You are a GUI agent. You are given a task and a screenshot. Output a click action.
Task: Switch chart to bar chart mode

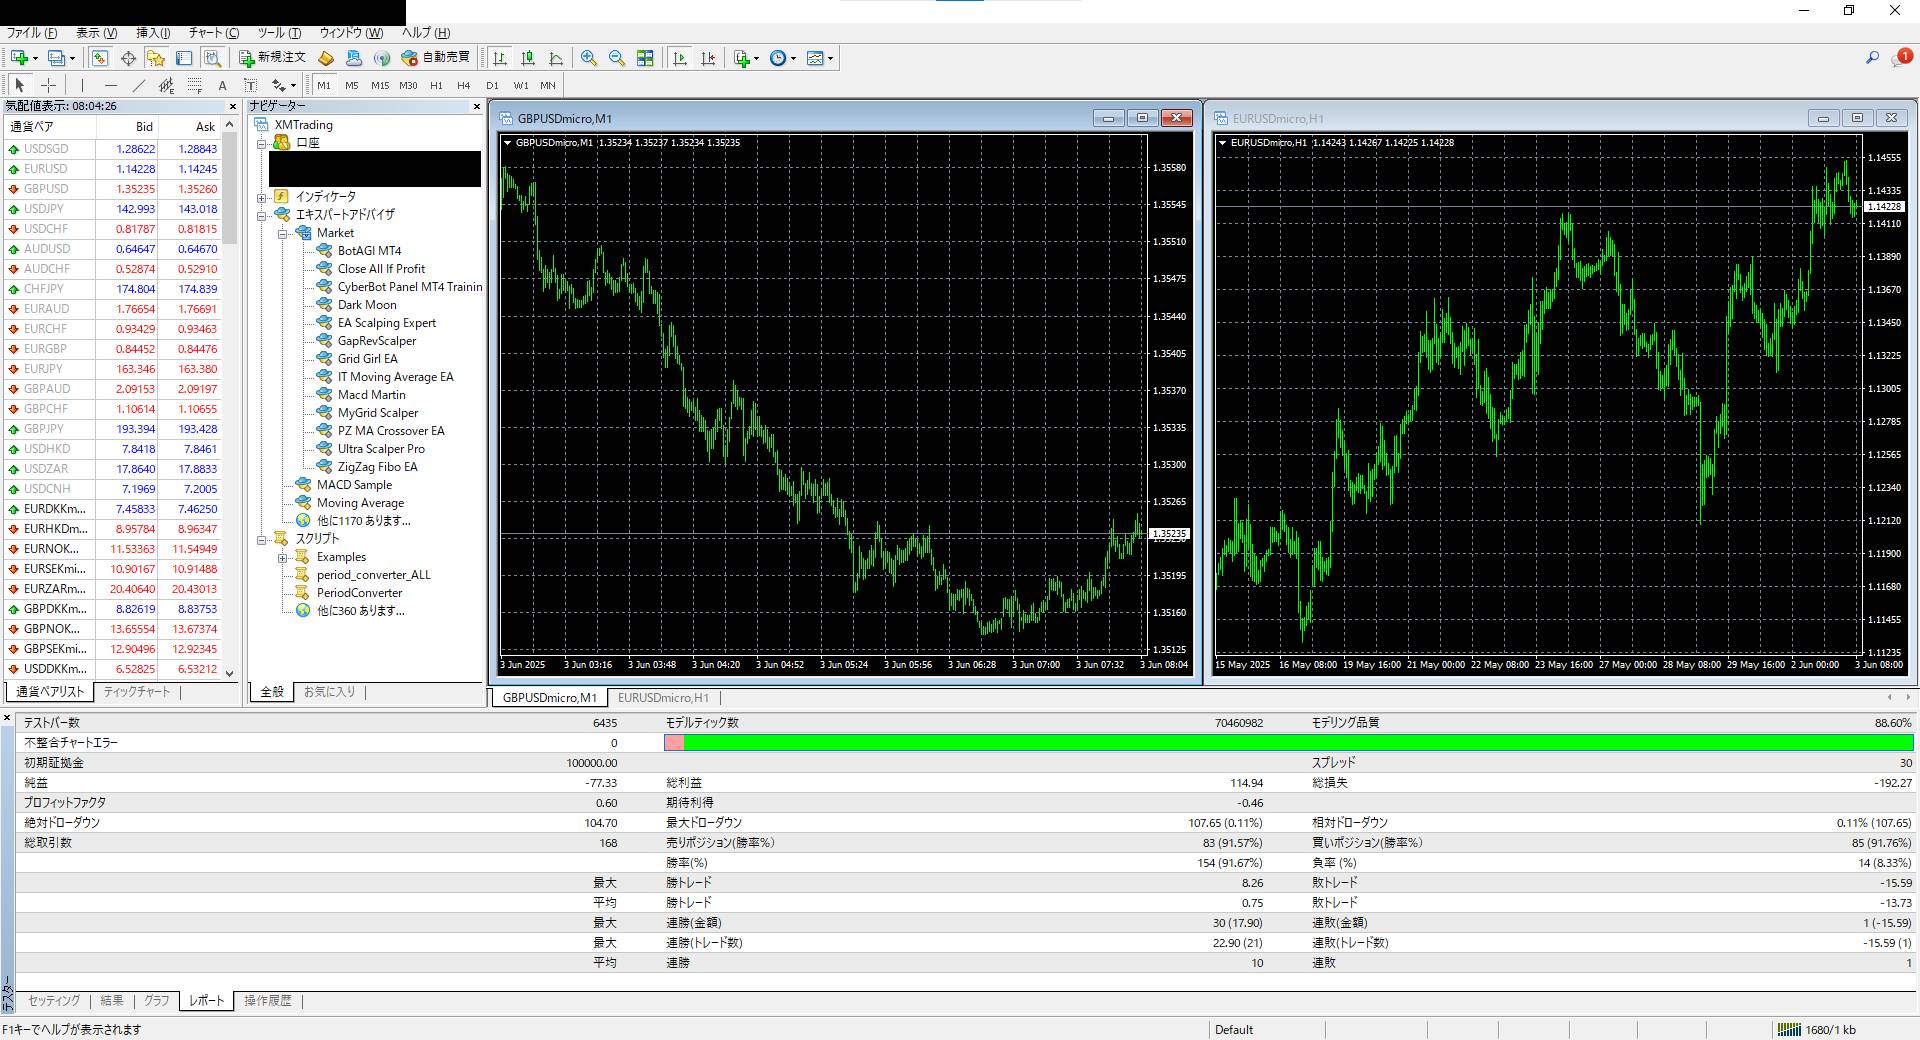(x=499, y=58)
